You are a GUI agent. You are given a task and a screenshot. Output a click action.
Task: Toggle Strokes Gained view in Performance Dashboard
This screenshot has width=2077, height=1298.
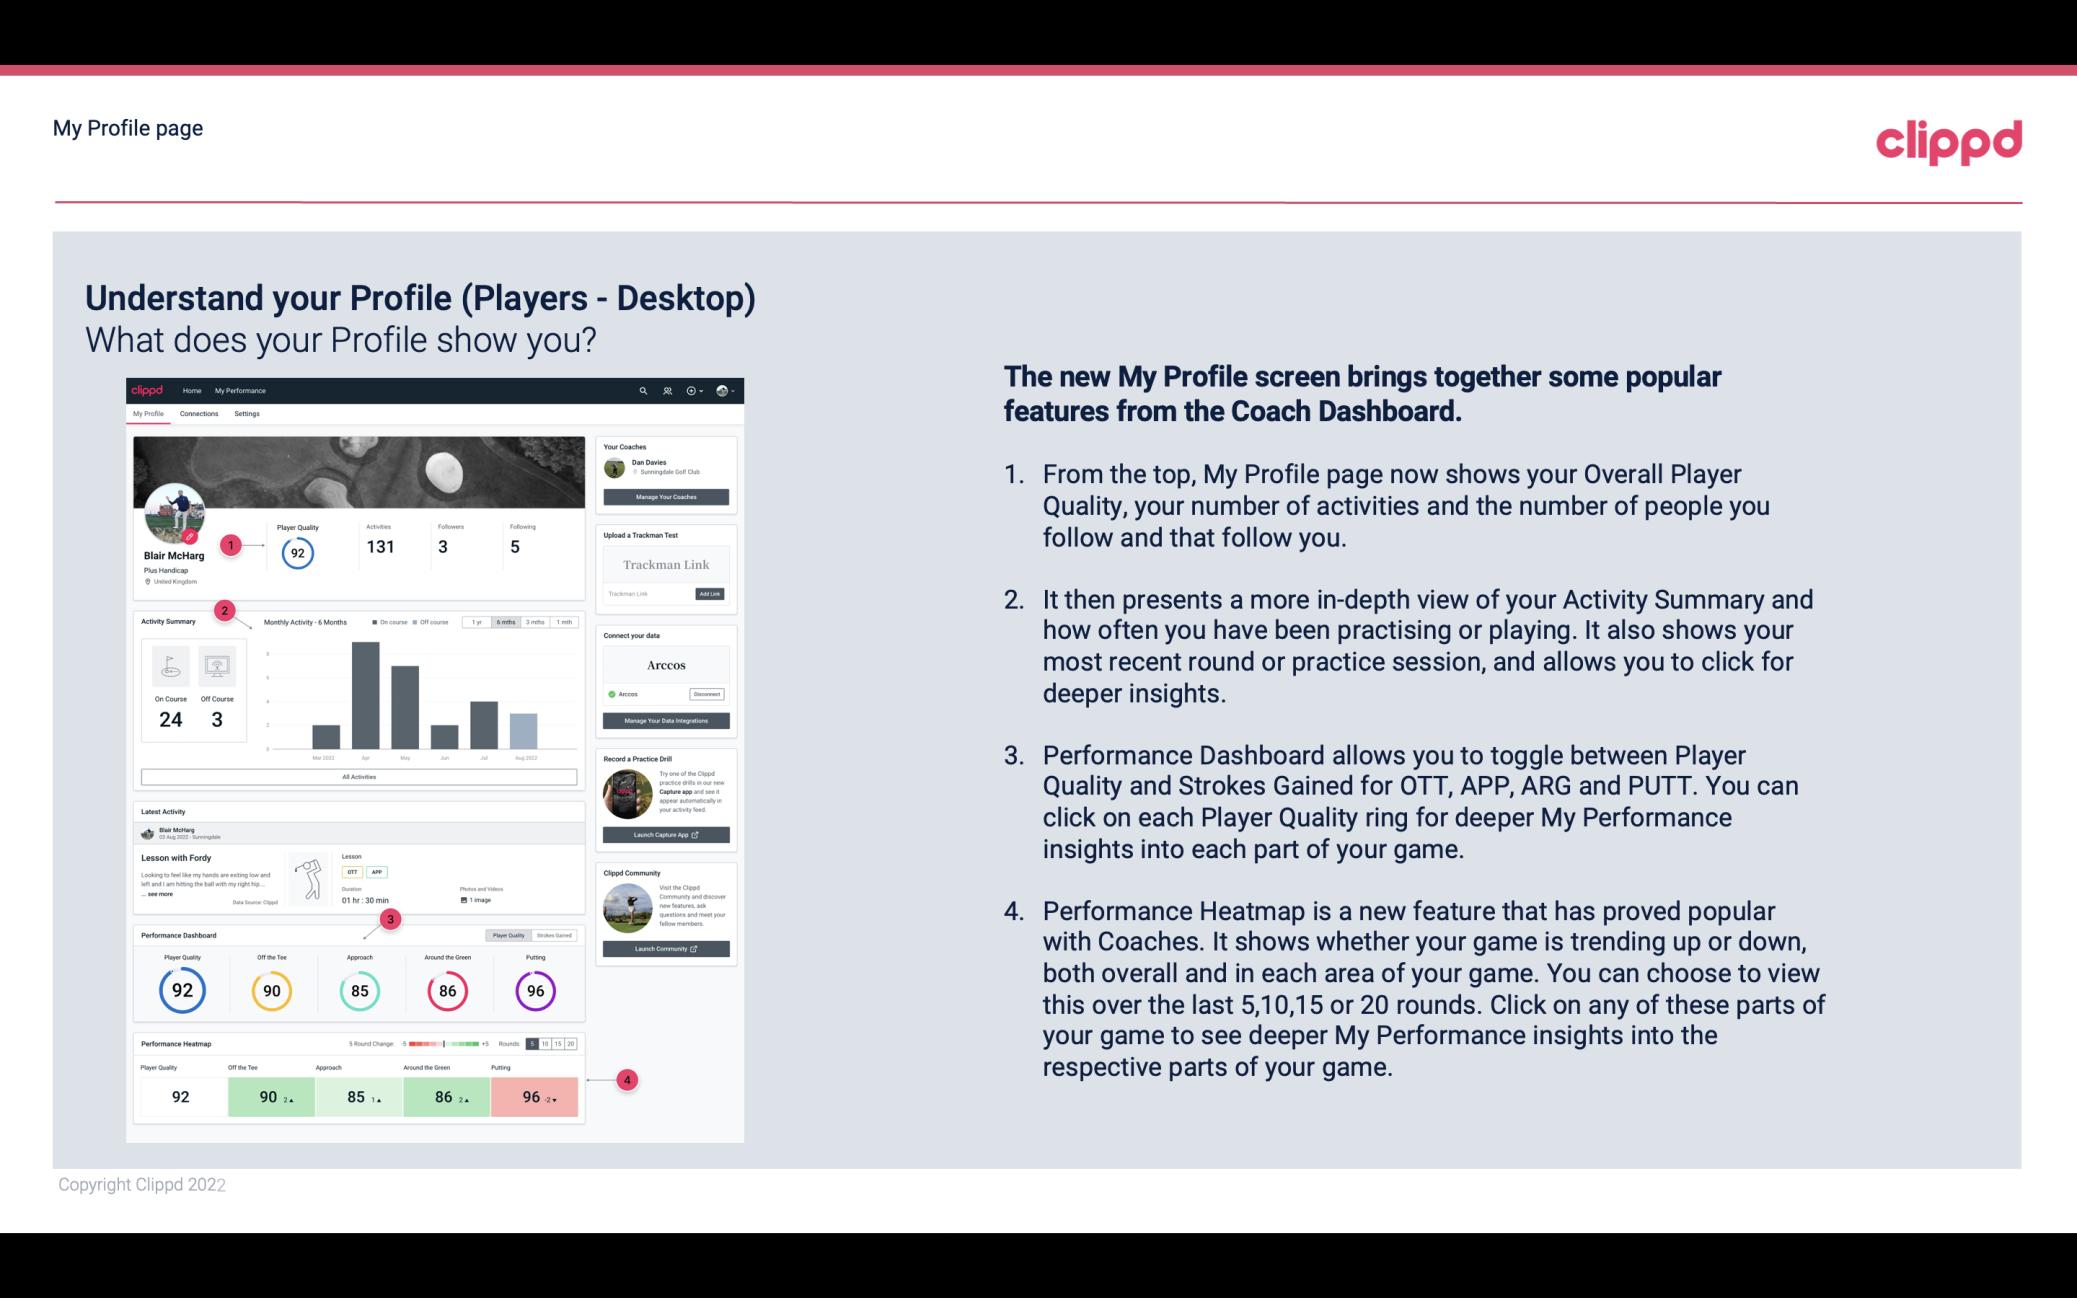[555, 935]
